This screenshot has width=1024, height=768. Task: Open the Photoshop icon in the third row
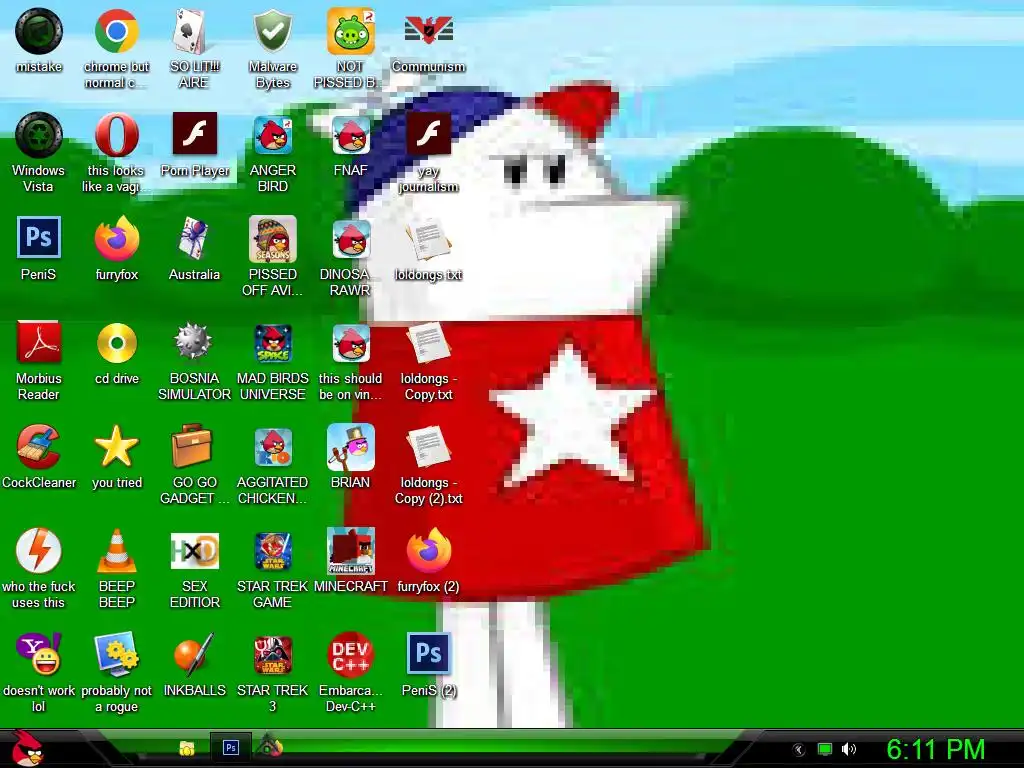click(x=39, y=237)
